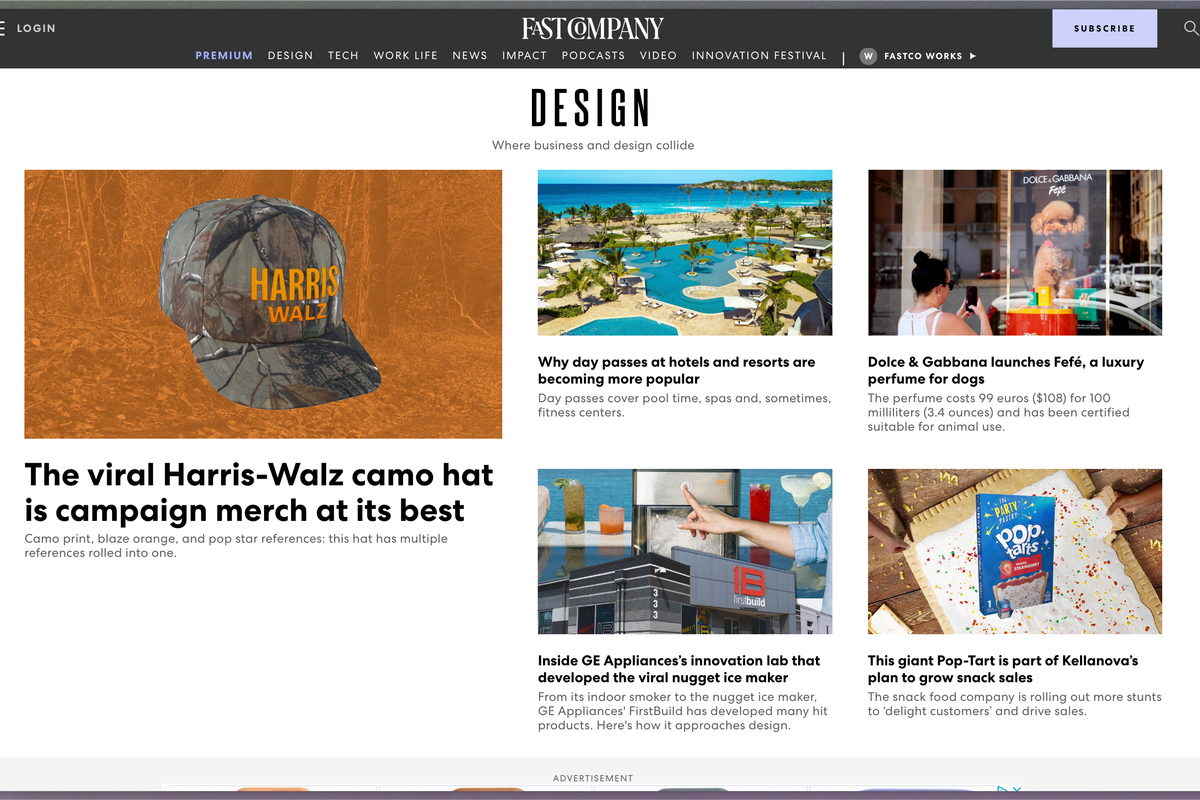Open the Harris-Walz camo hat image
This screenshot has height=800, width=1200.
(x=263, y=304)
